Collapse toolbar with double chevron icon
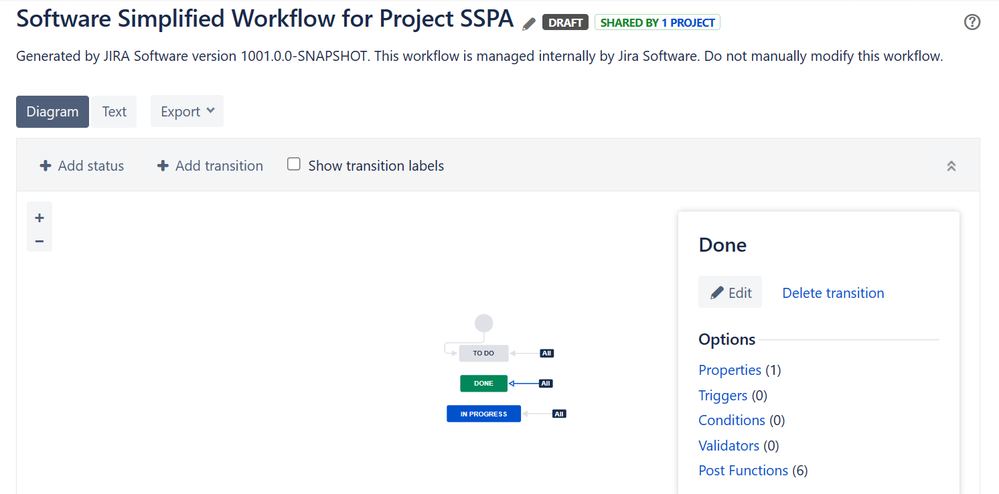Image resolution: width=999 pixels, height=494 pixels. click(951, 166)
